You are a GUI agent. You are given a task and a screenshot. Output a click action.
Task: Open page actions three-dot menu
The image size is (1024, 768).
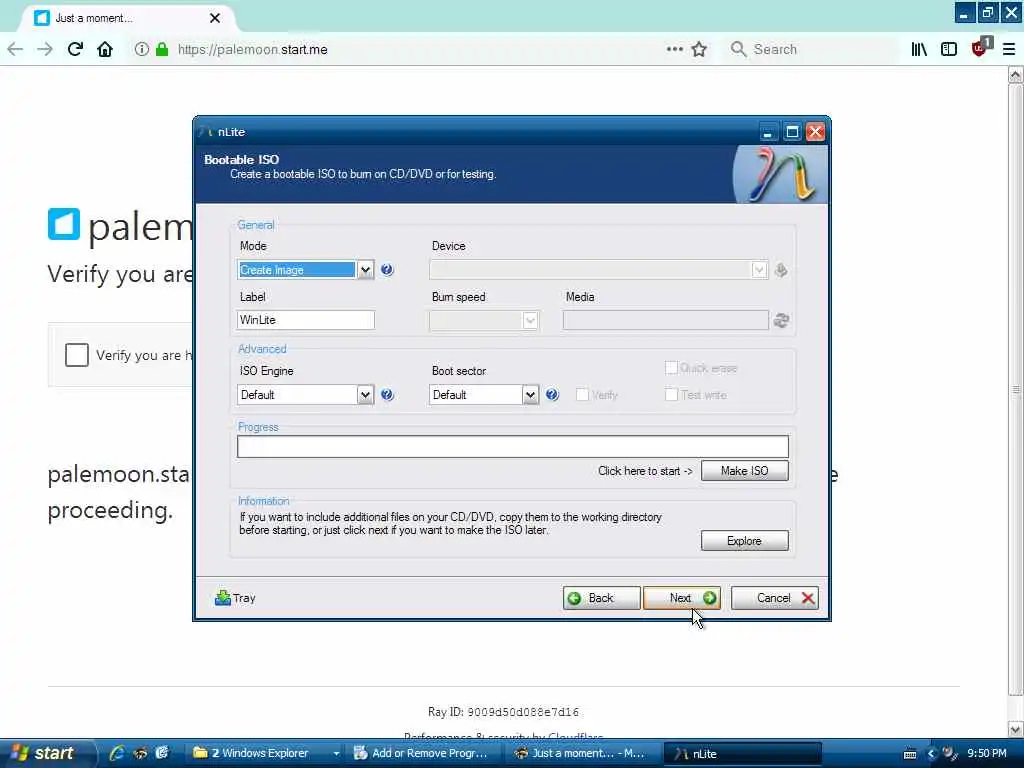tap(675, 49)
